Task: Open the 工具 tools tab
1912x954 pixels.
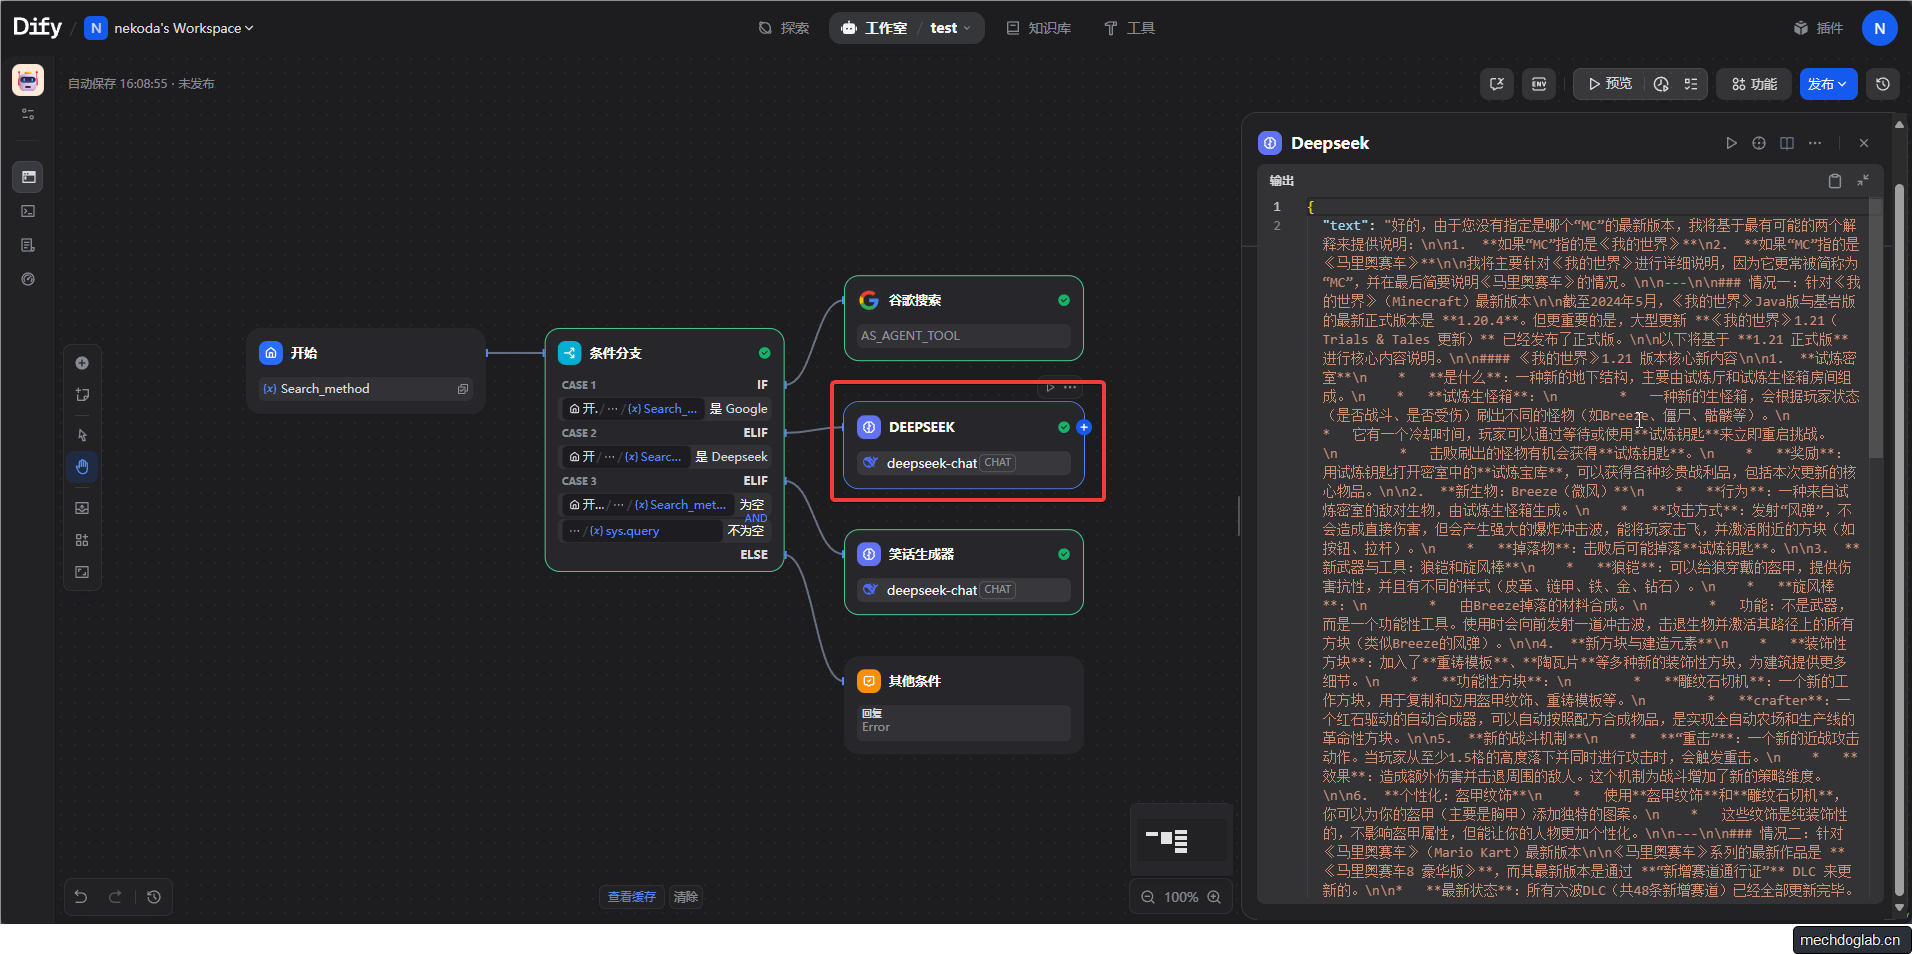Action: [1129, 28]
